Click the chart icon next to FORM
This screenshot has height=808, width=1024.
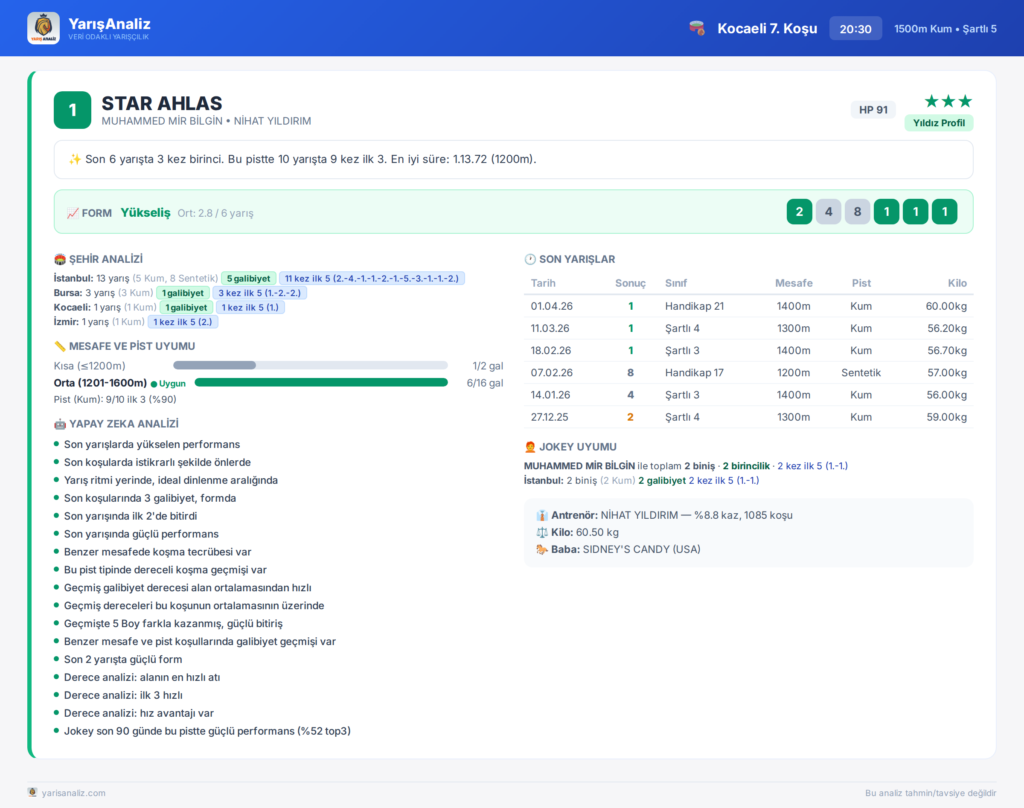72,213
